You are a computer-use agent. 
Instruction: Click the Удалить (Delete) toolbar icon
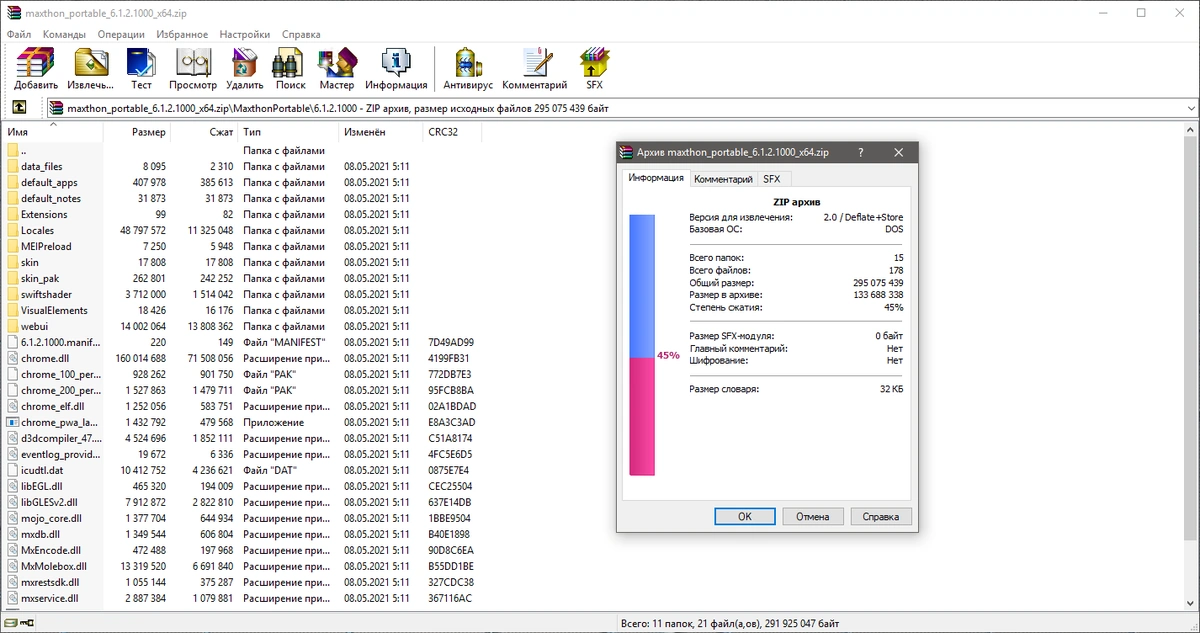pos(245,68)
